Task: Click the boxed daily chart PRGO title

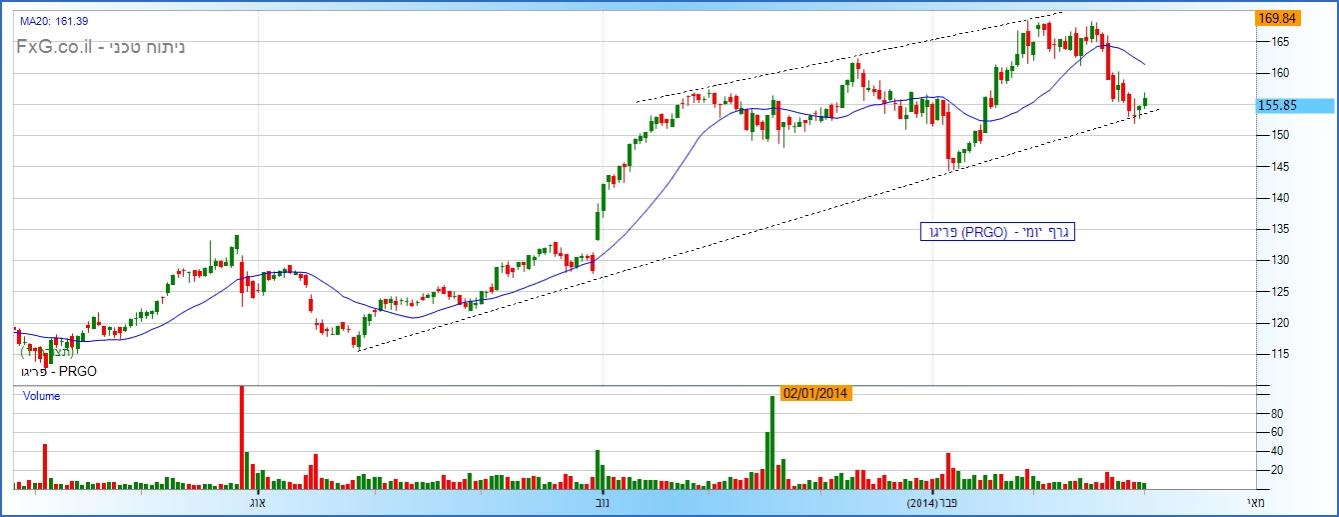Action: (997, 232)
